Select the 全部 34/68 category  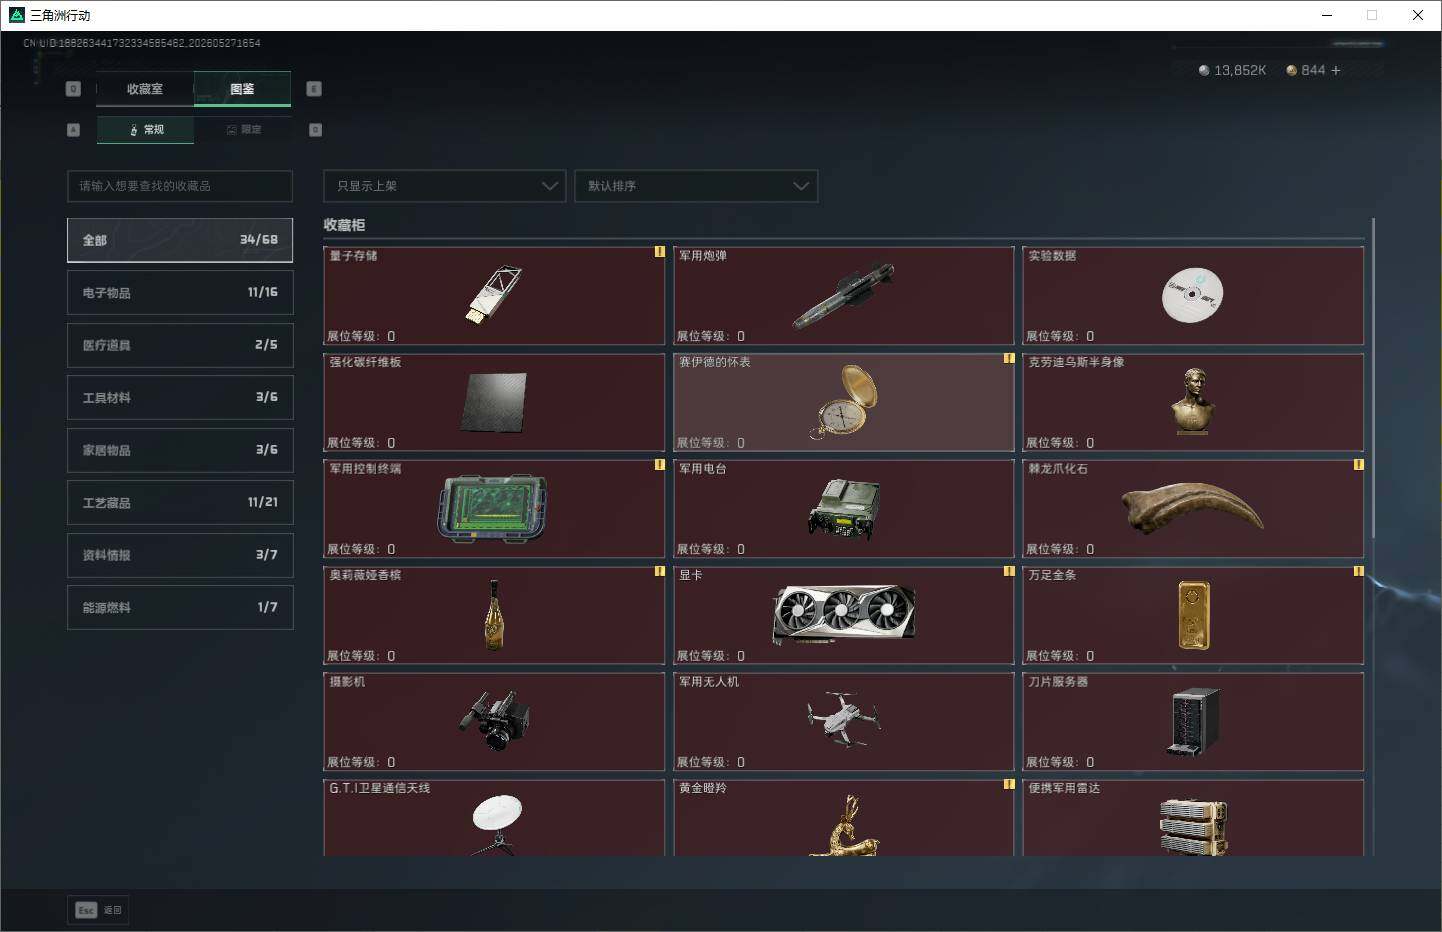(x=180, y=240)
